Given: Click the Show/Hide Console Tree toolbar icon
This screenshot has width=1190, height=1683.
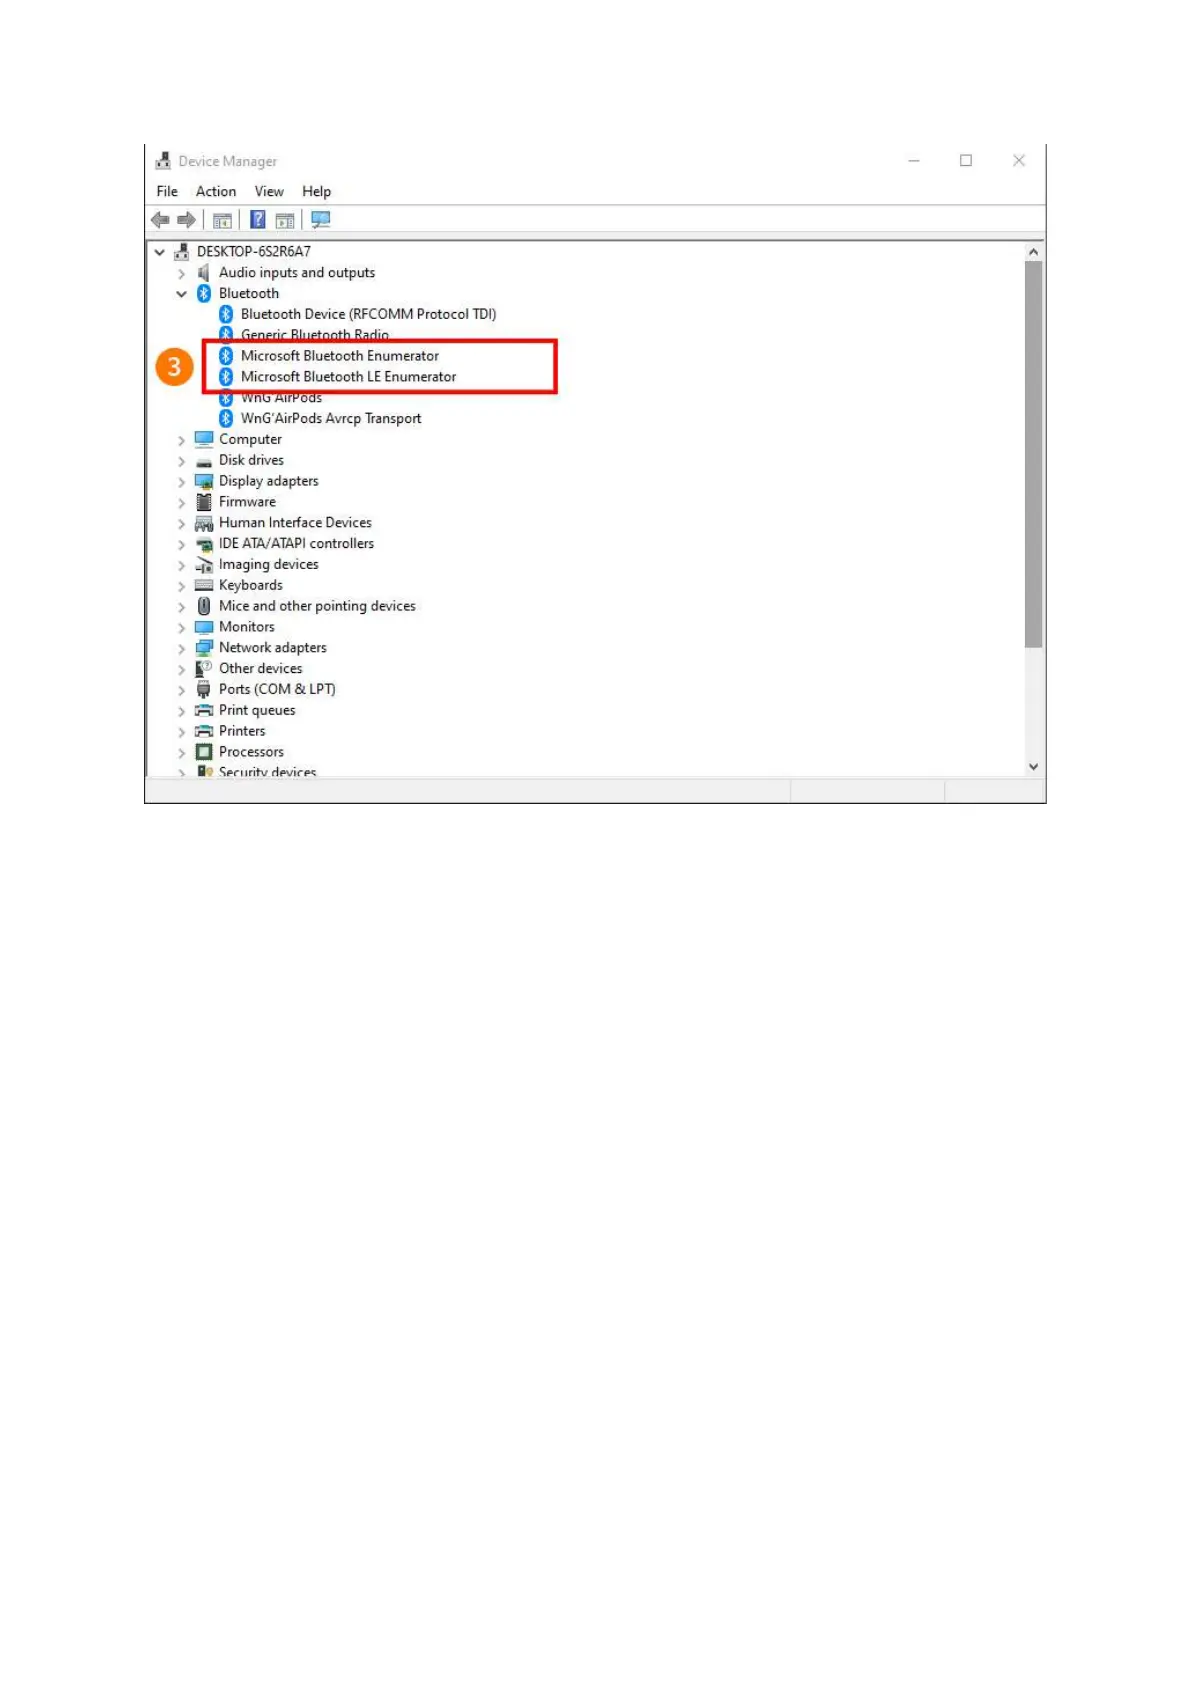Looking at the screenshot, I should [222, 220].
